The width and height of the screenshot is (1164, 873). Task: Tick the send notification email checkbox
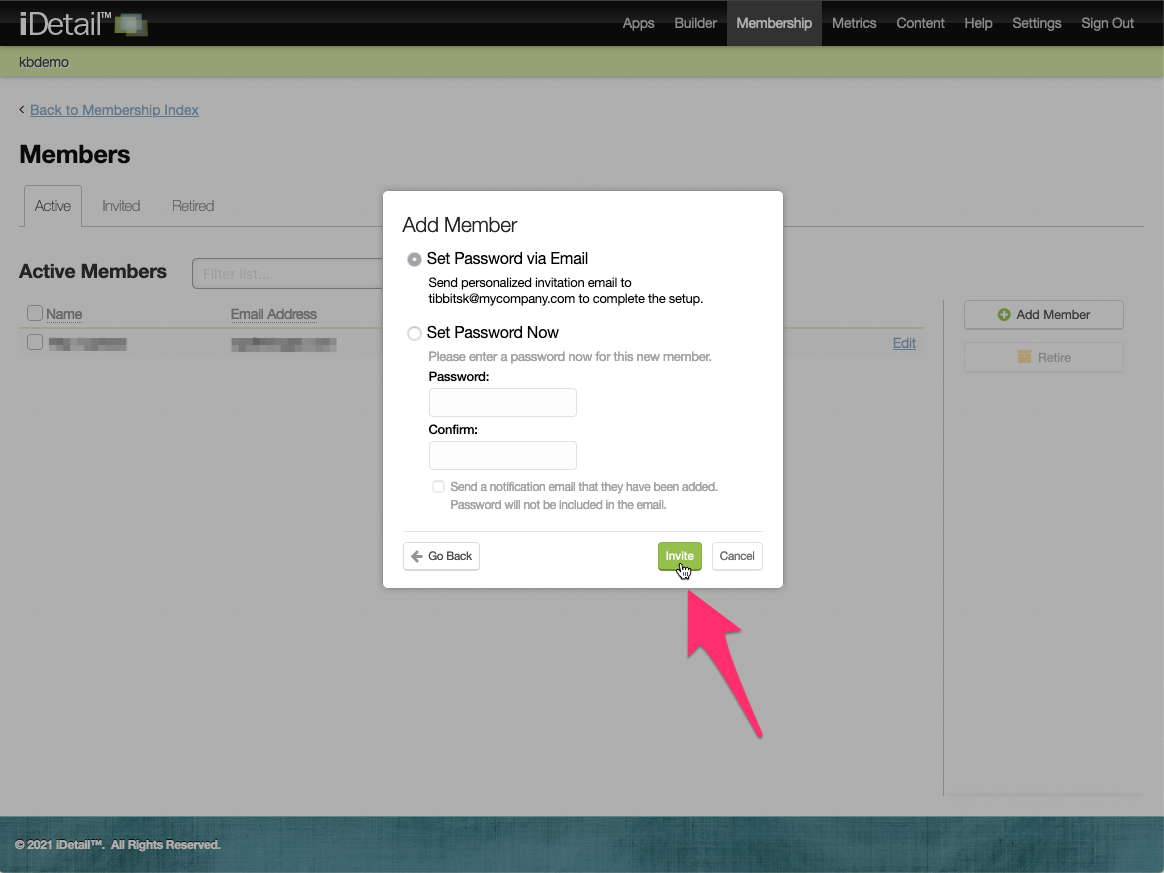(439, 487)
